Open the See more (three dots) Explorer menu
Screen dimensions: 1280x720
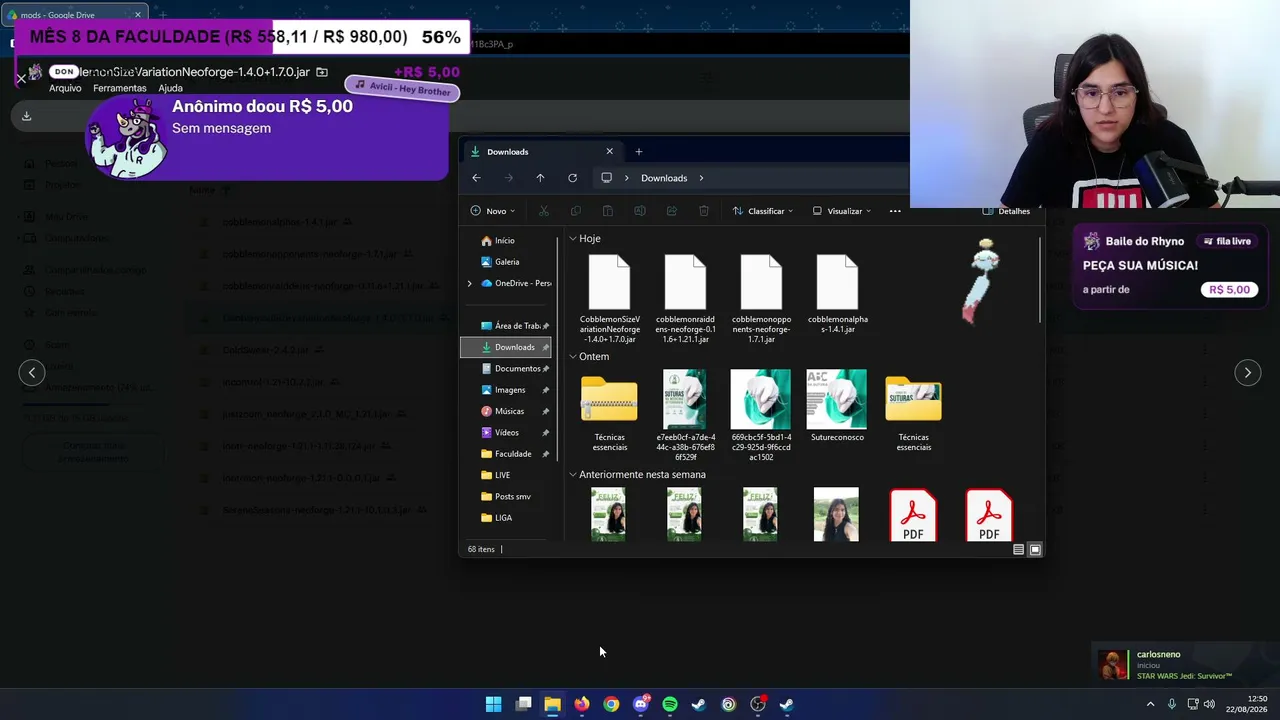click(x=895, y=211)
